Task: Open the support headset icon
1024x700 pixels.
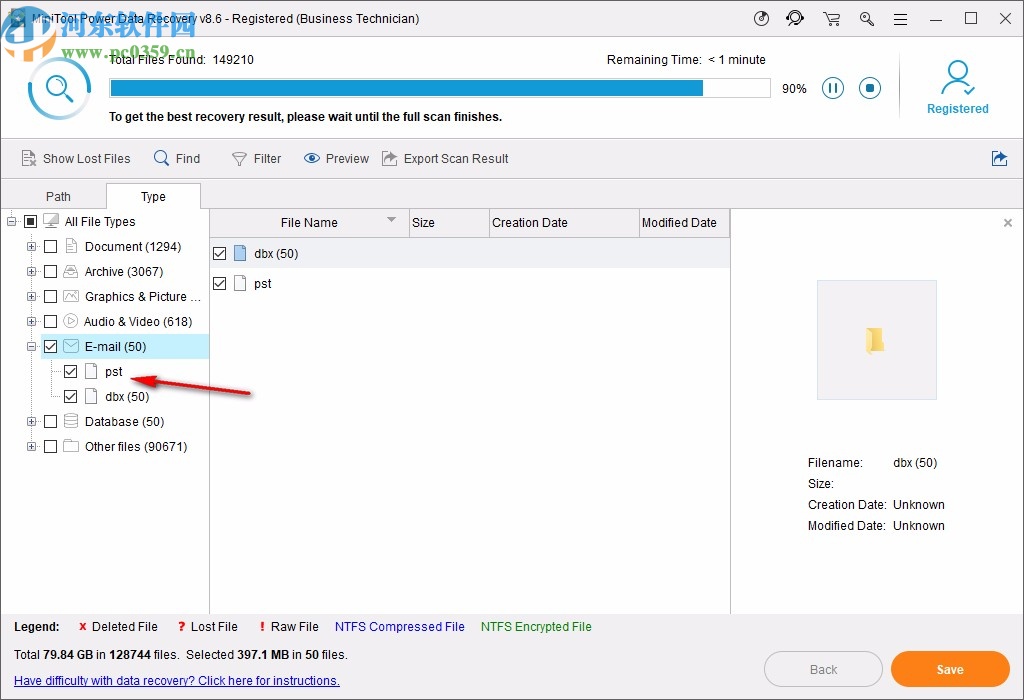Action: tap(795, 18)
